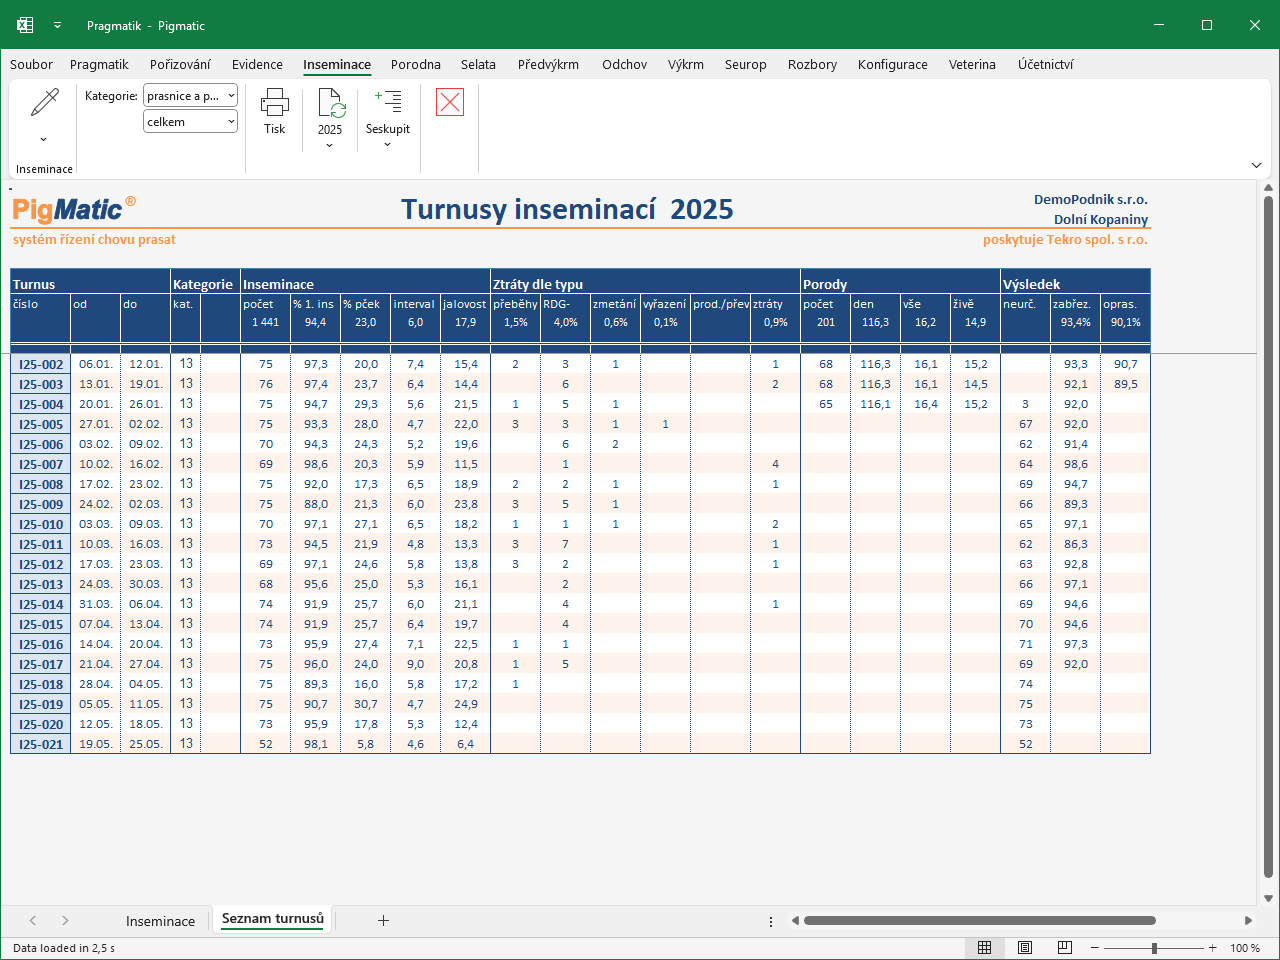Click the Excel icon in title bar
Viewport: 1280px width, 960px height.
point(25,25)
